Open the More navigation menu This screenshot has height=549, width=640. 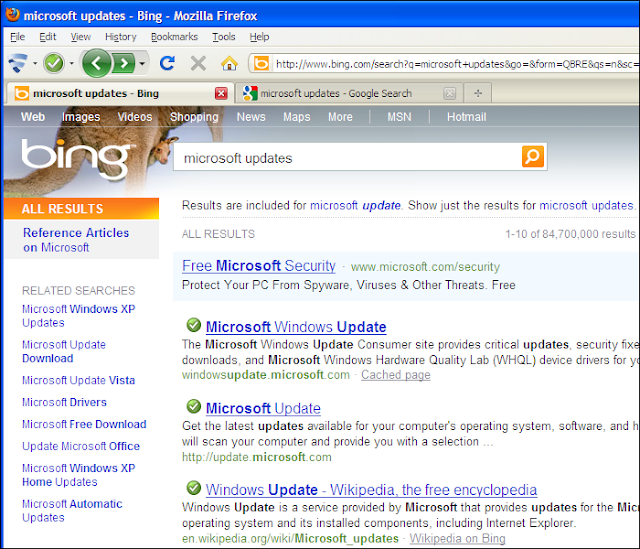click(340, 117)
